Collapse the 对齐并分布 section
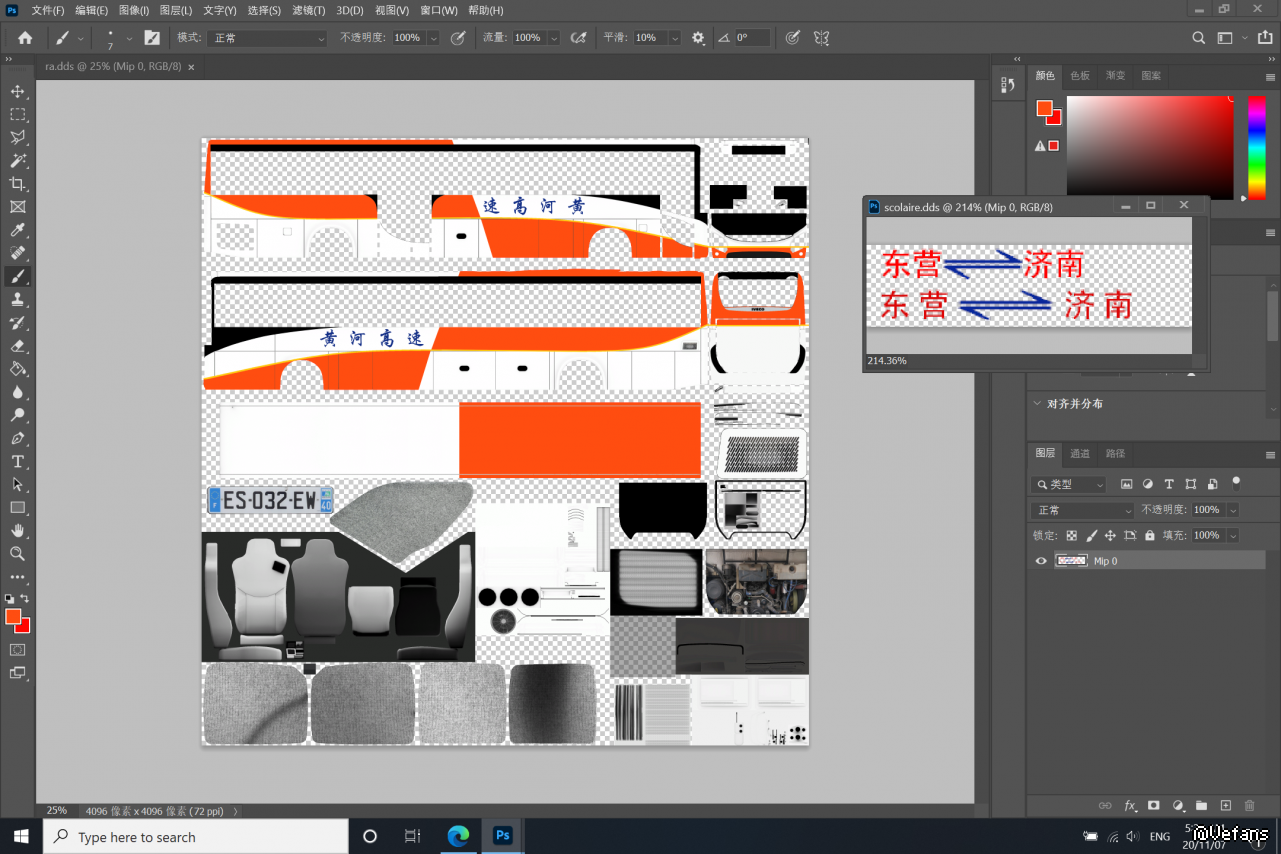The image size is (1281, 854). [1037, 404]
